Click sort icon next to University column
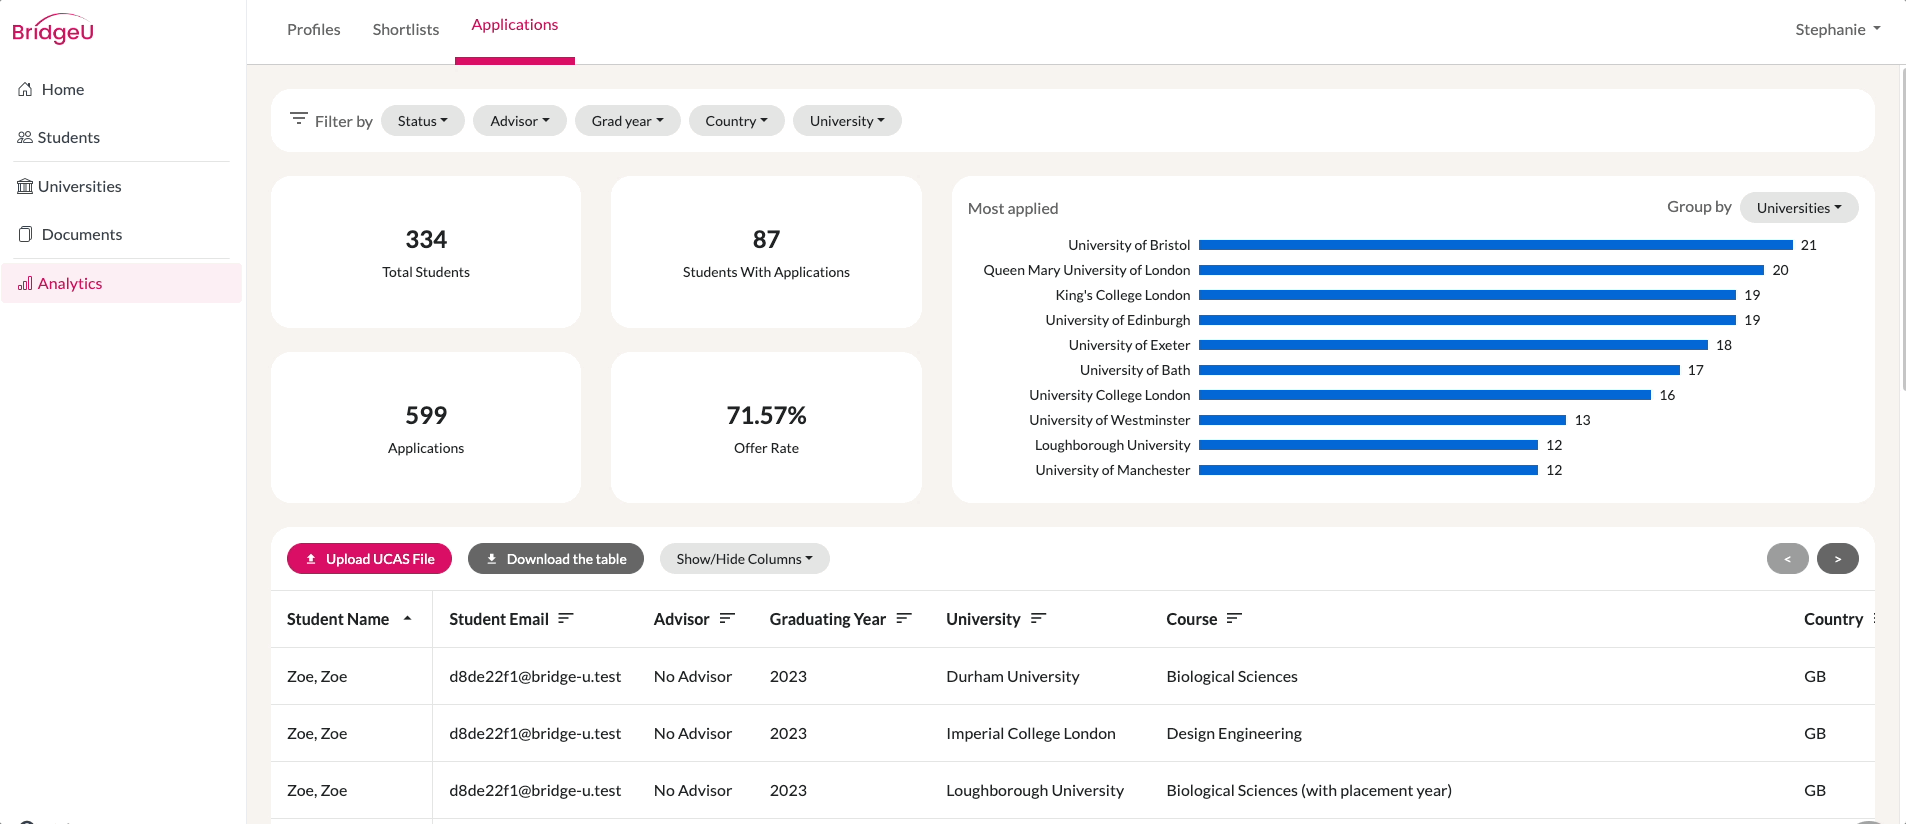 [1038, 618]
